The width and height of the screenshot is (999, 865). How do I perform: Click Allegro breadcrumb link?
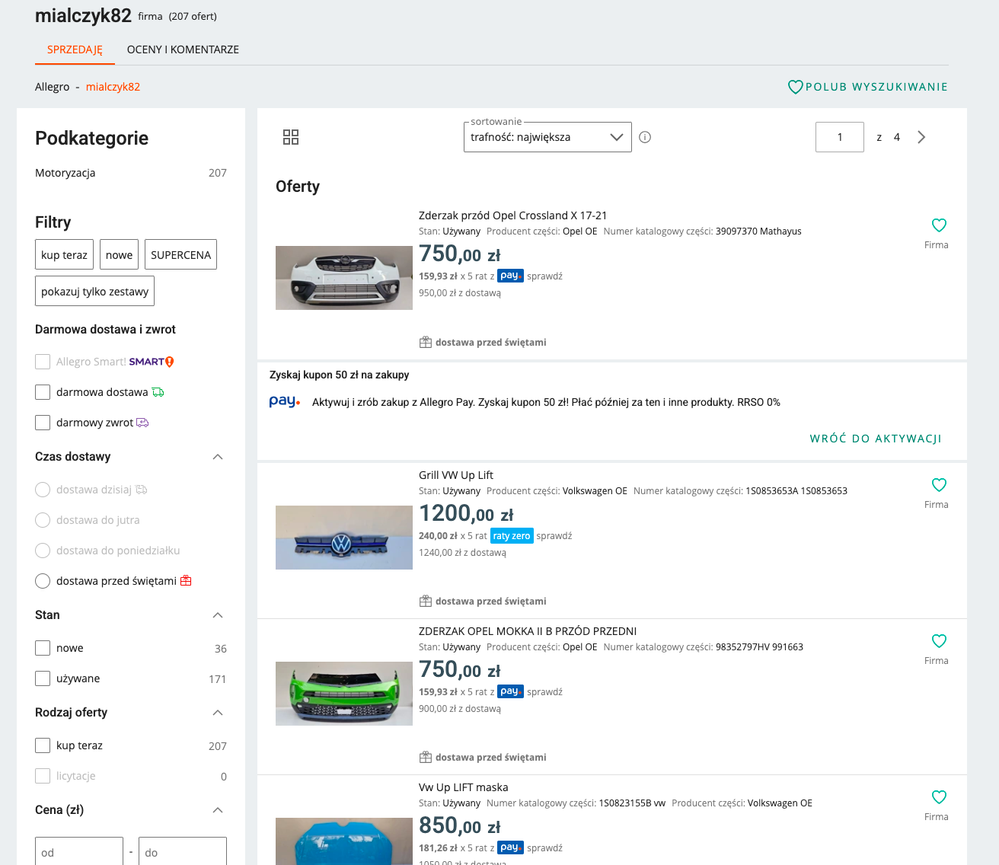[x=52, y=87]
